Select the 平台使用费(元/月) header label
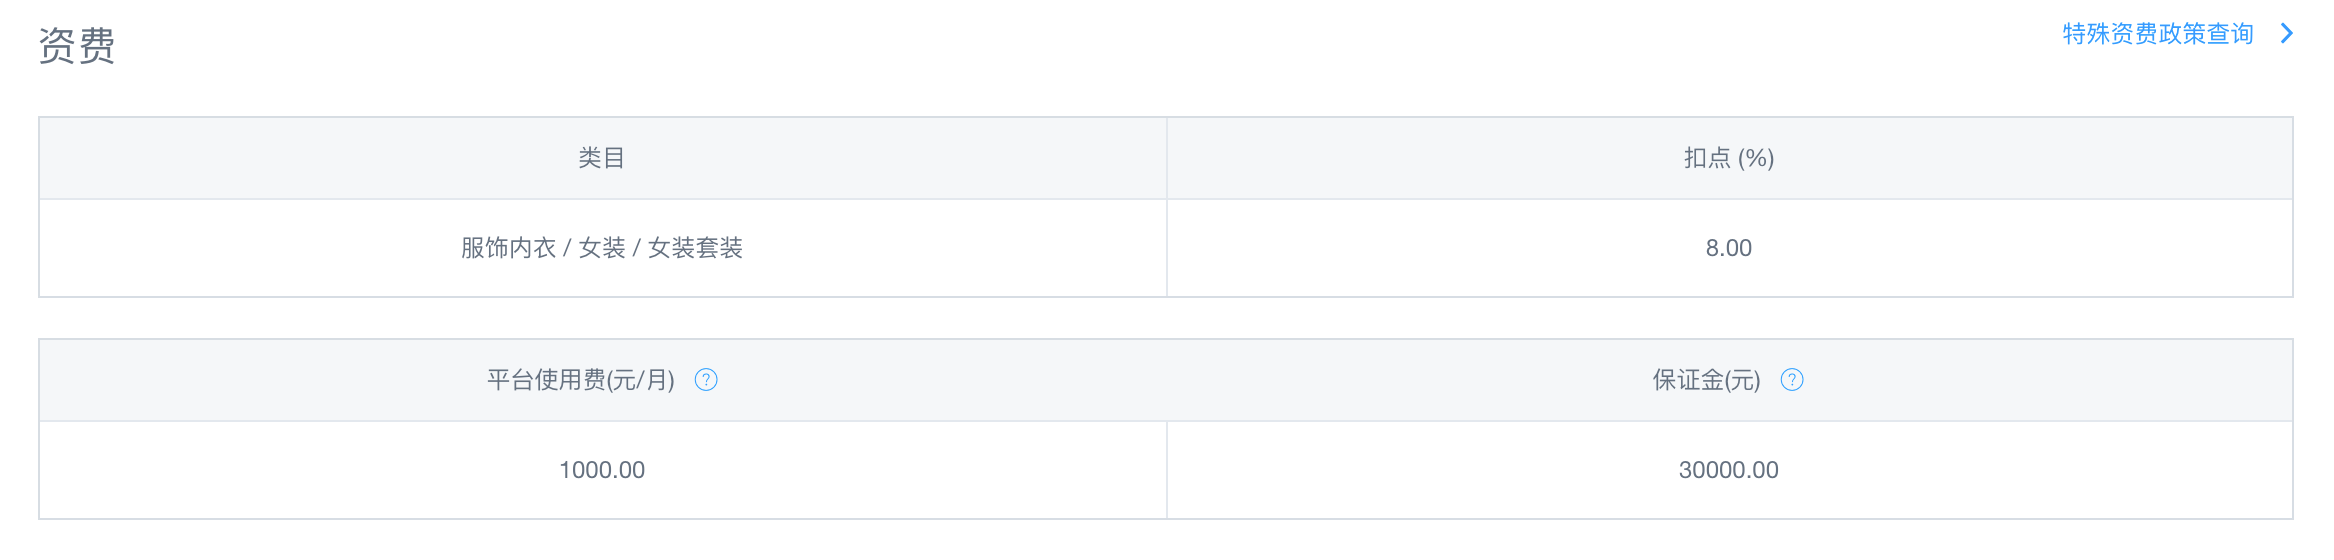 pos(581,380)
